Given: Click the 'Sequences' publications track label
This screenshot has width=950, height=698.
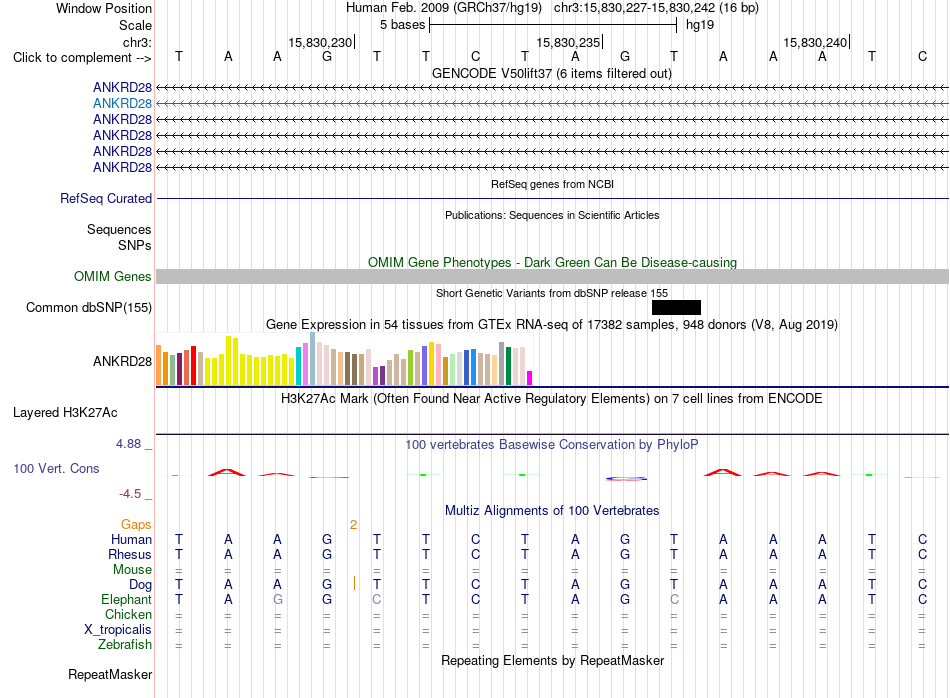Looking at the screenshot, I should tap(119, 230).
